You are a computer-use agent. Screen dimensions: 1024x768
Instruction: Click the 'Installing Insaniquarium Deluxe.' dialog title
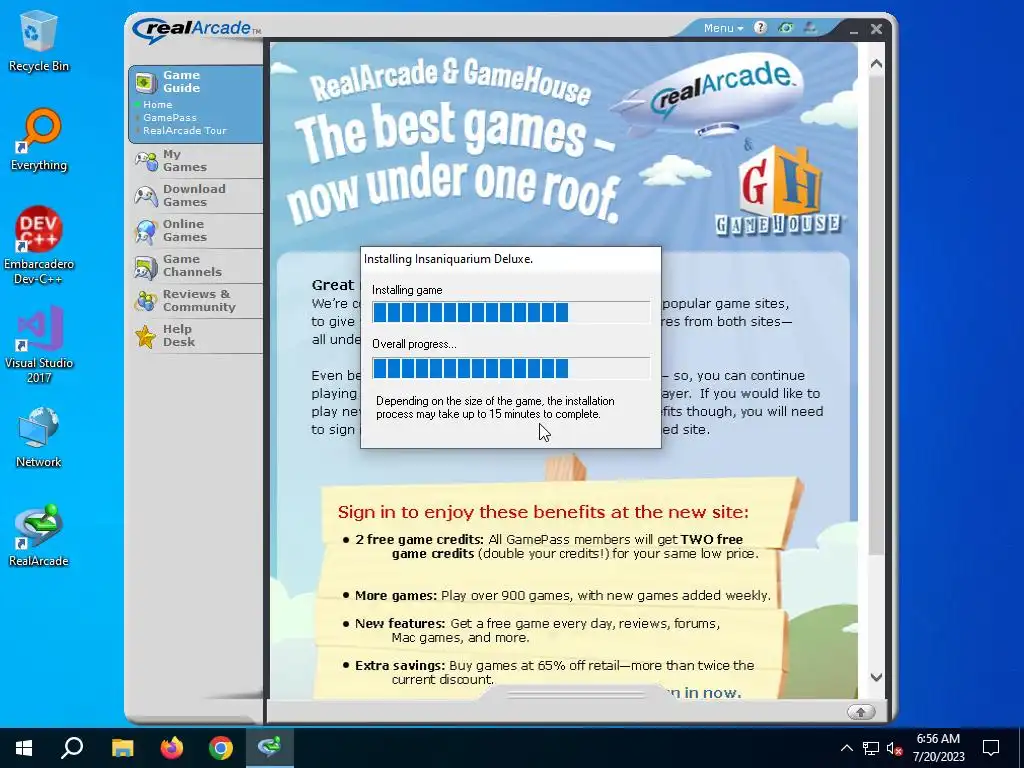(448, 259)
